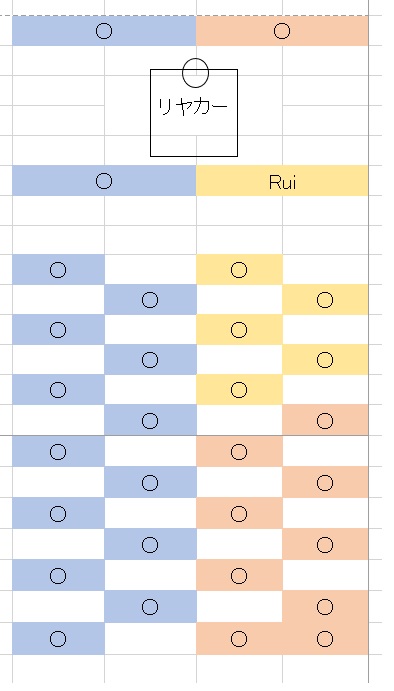Select the yellow Rui cell

(x=282, y=181)
